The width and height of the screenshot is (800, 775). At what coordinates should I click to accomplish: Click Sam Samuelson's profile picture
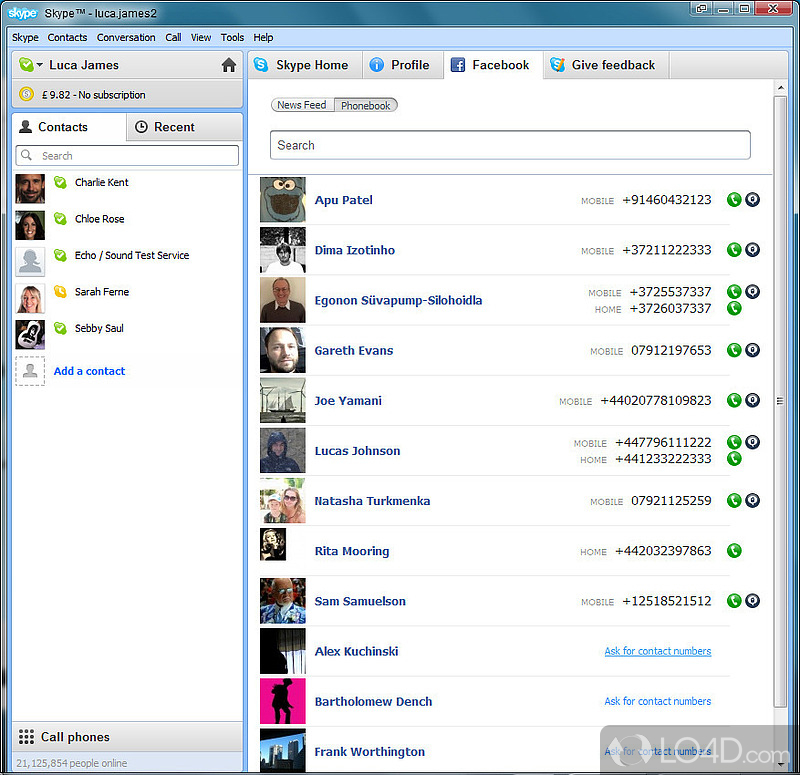pos(283,601)
